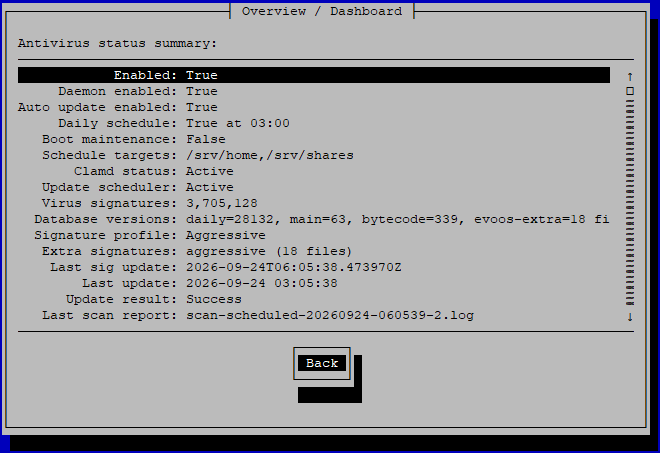Screen dimensions: 660x453
Task: Click the Back button
Action: 322,363
